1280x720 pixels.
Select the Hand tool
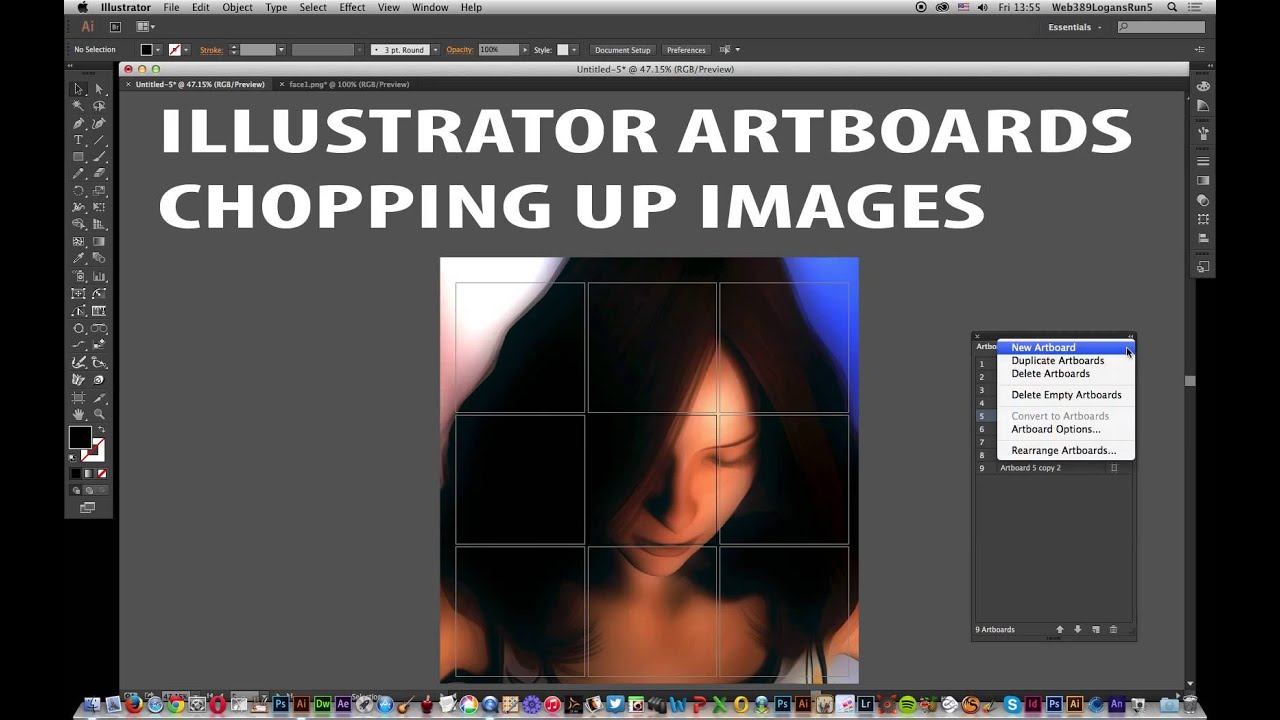tap(78, 414)
